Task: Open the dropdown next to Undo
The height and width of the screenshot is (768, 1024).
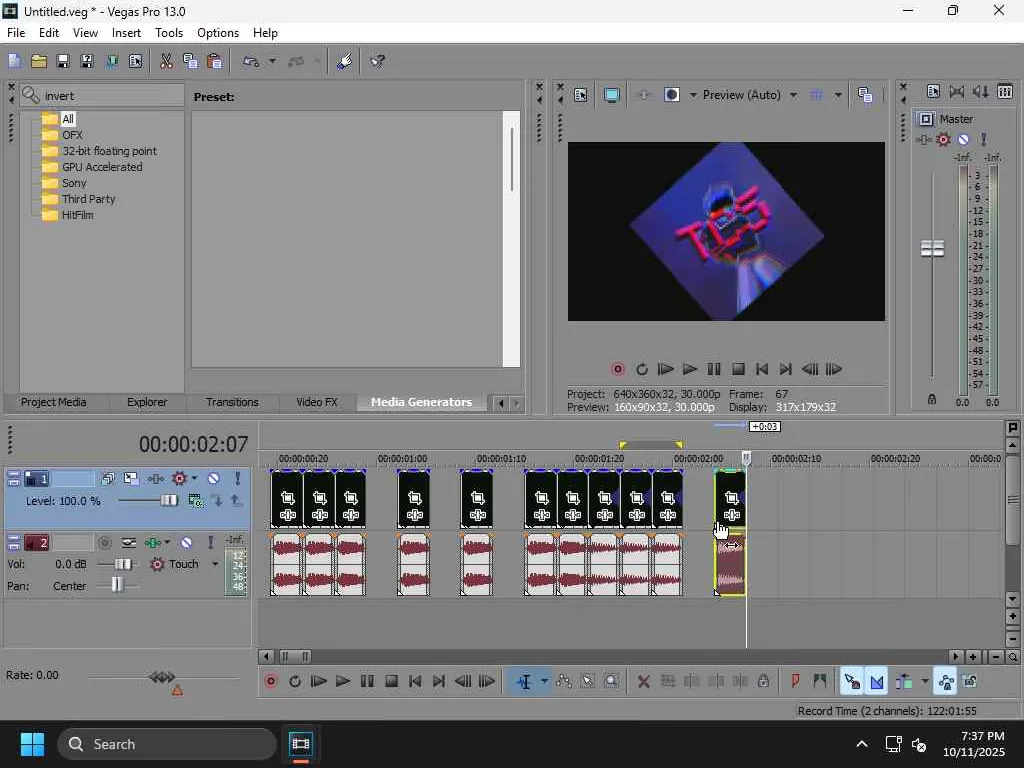Action: click(272, 61)
